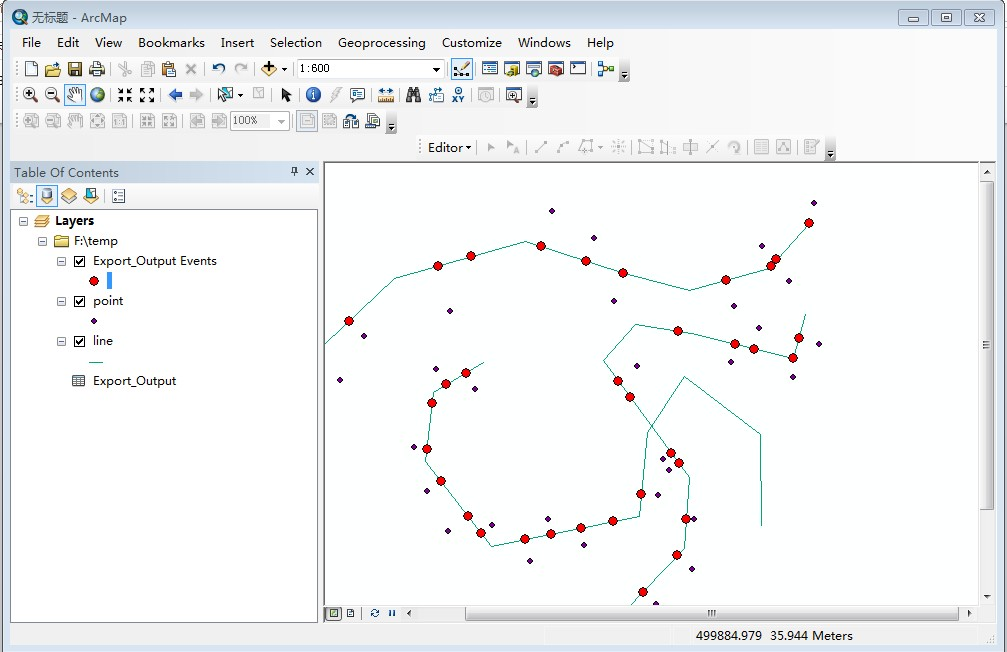Image resolution: width=1007 pixels, height=652 pixels.
Task: Choose the Select Features tool
Action: coord(225,95)
